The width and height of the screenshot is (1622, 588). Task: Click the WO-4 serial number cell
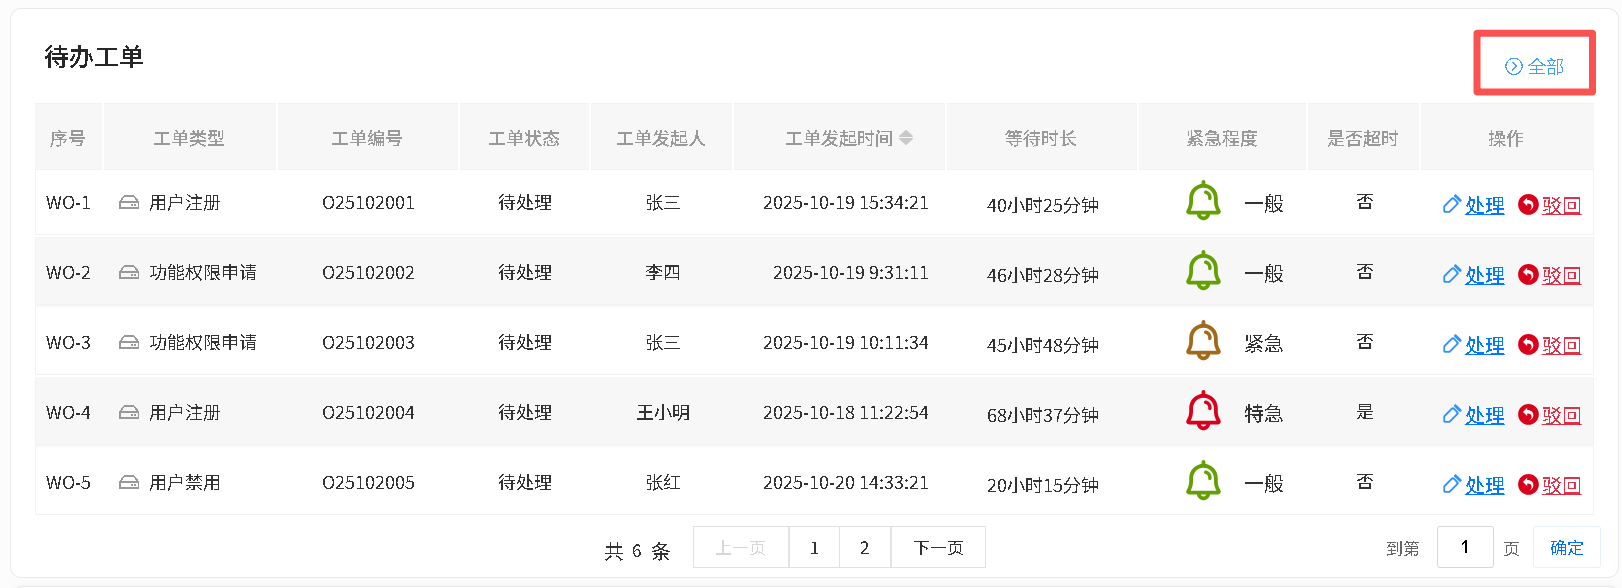coord(68,413)
